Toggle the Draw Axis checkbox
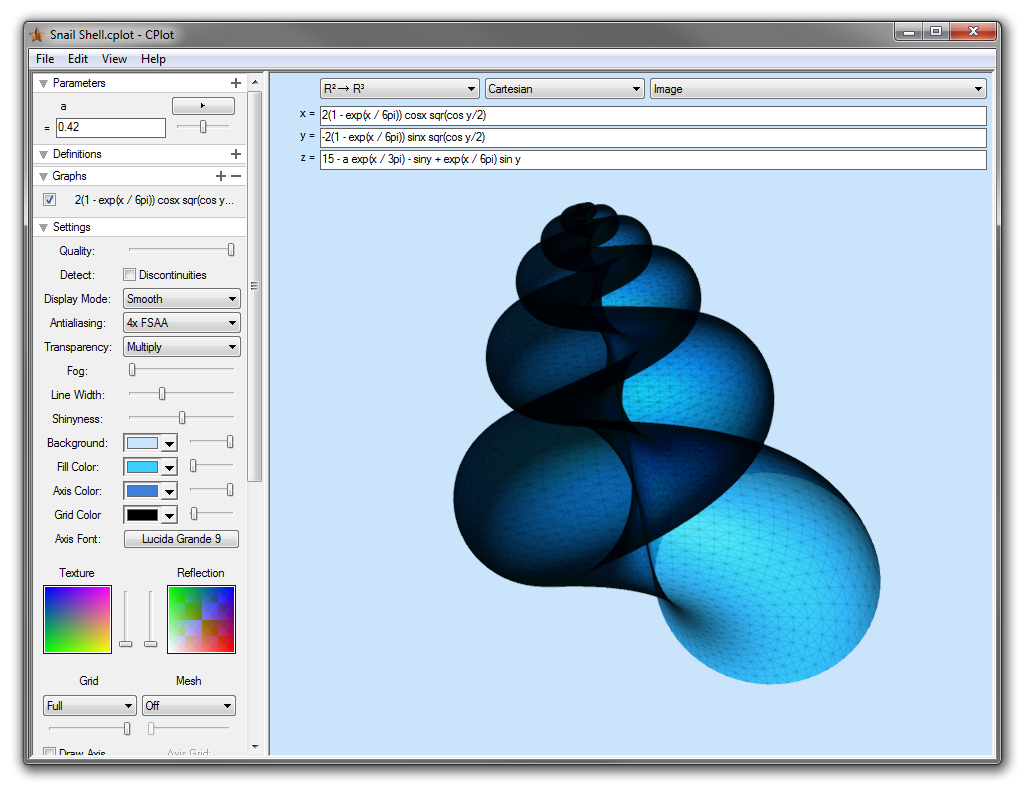This screenshot has width=1031, height=790. (50, 752)
